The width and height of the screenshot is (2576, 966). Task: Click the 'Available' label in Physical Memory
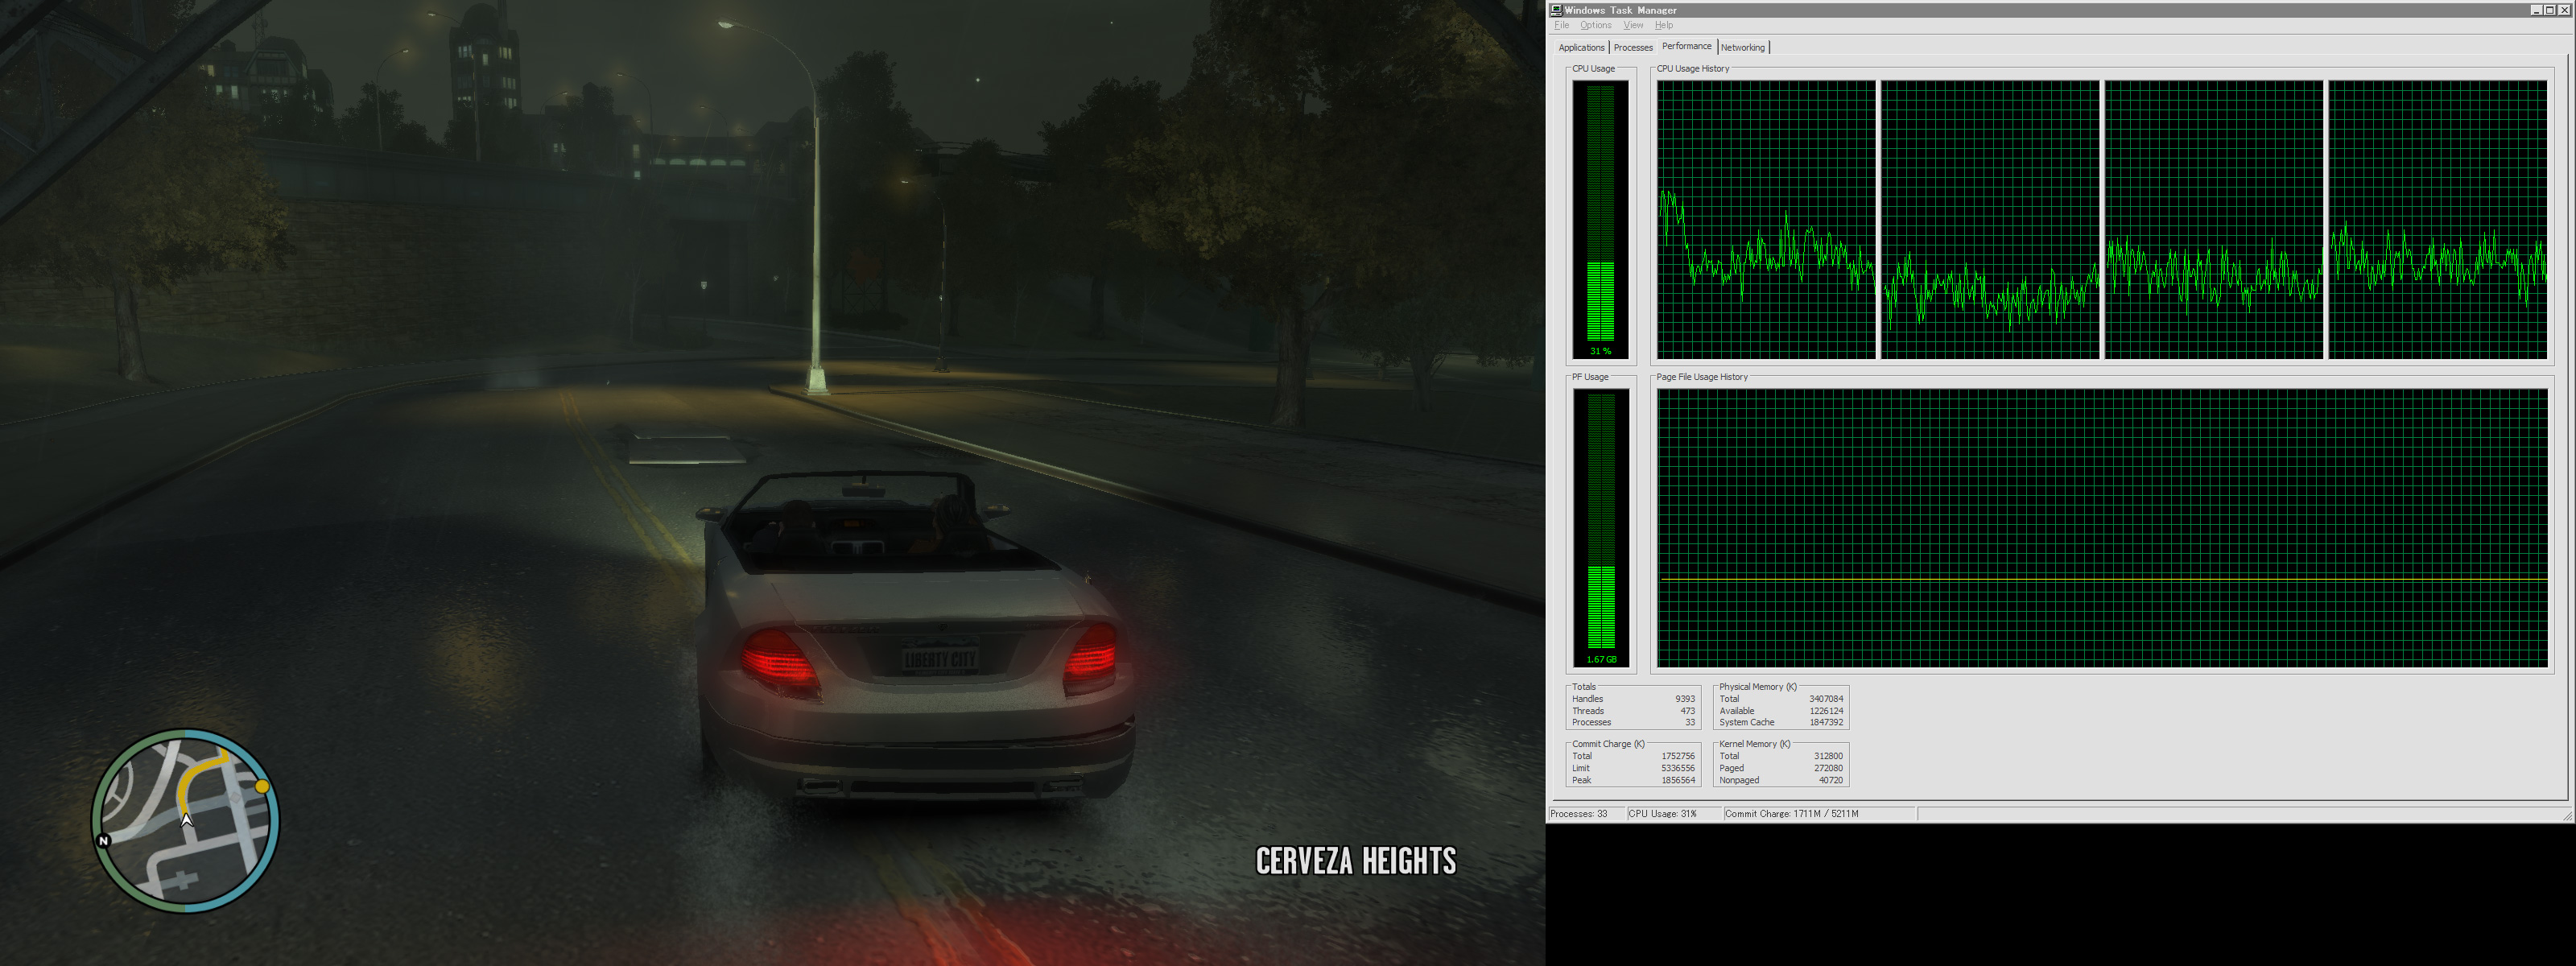[x=1737, y=711]
